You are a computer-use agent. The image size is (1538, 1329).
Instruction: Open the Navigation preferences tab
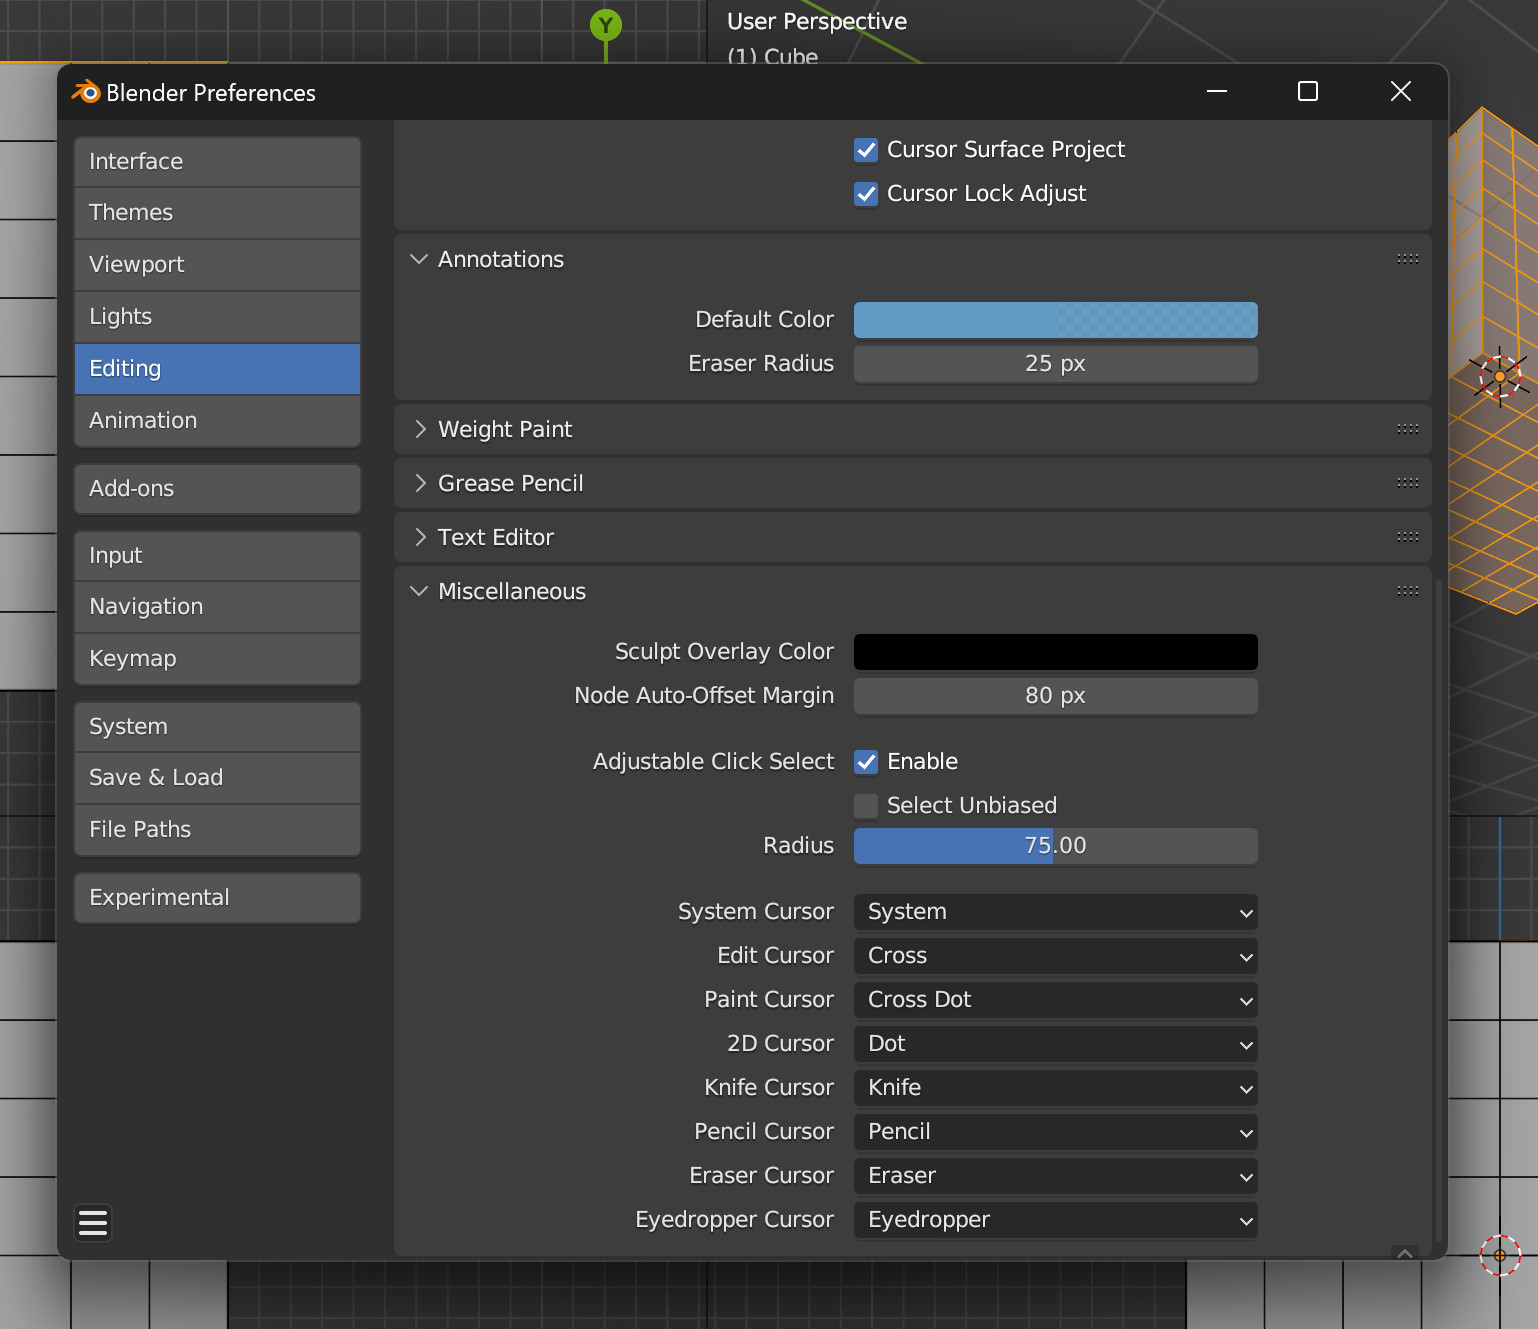(217, 607)
